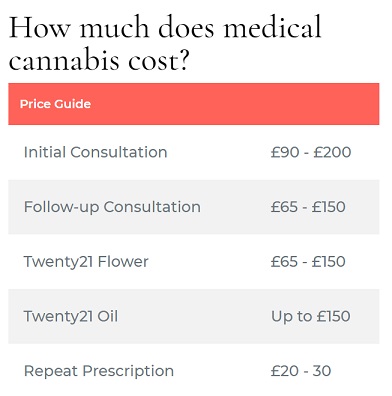Screen dimensions: 392x396
Task: Click the Initial Consultation label
Action: [x=96, y=152]
